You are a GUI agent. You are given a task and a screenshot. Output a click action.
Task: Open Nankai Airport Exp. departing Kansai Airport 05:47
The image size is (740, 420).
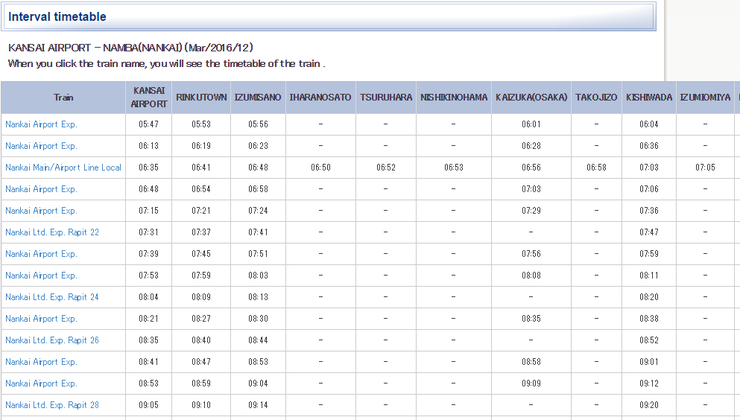[41, 125]
